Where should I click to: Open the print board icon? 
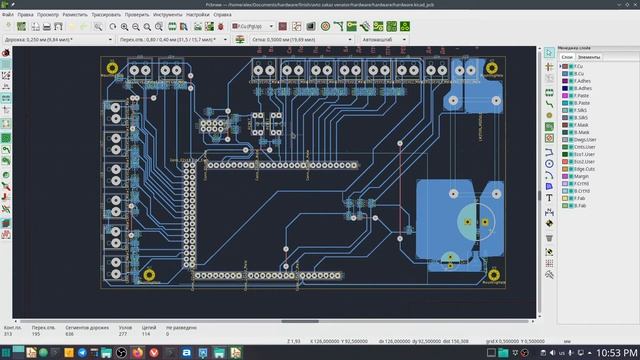coord(47,27)
